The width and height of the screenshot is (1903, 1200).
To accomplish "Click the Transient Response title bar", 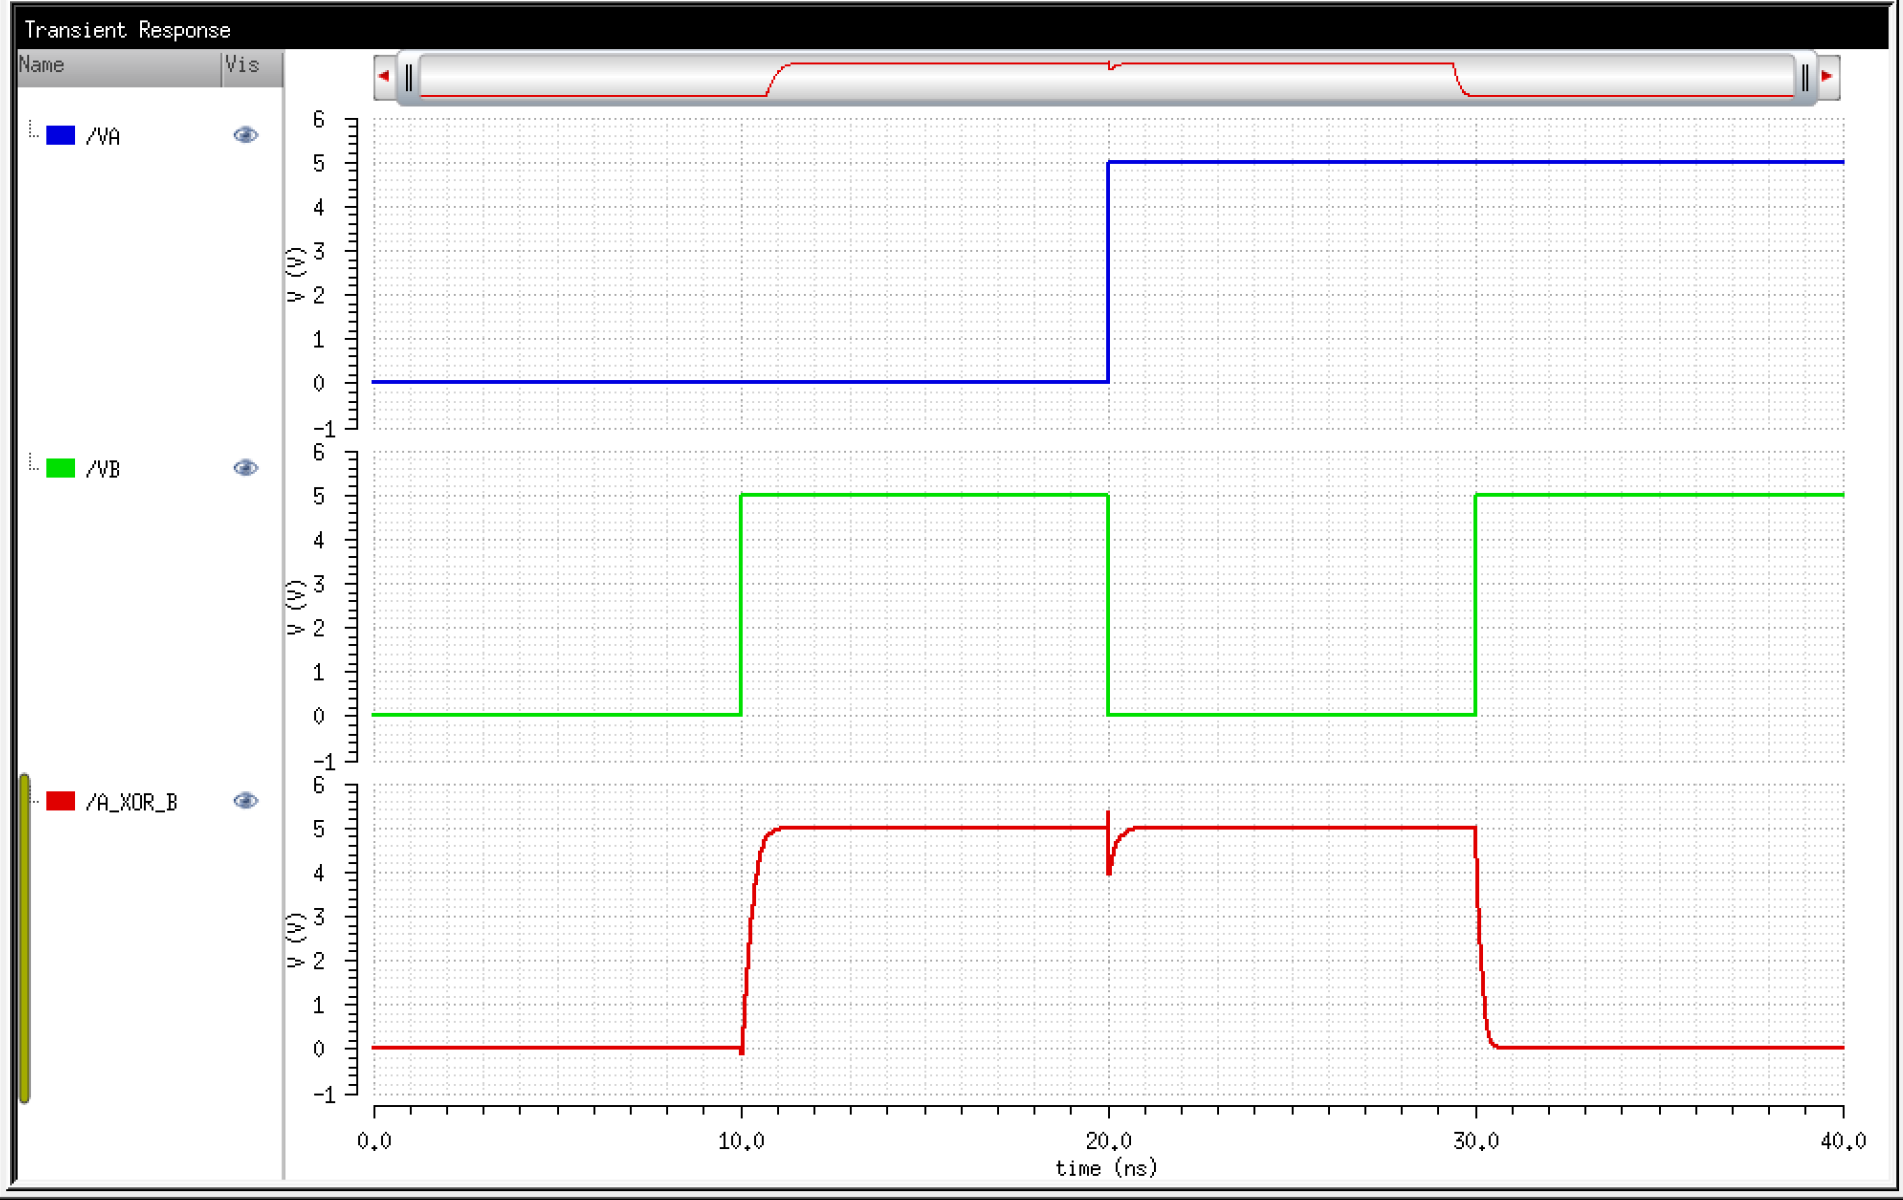I will 950,29.
